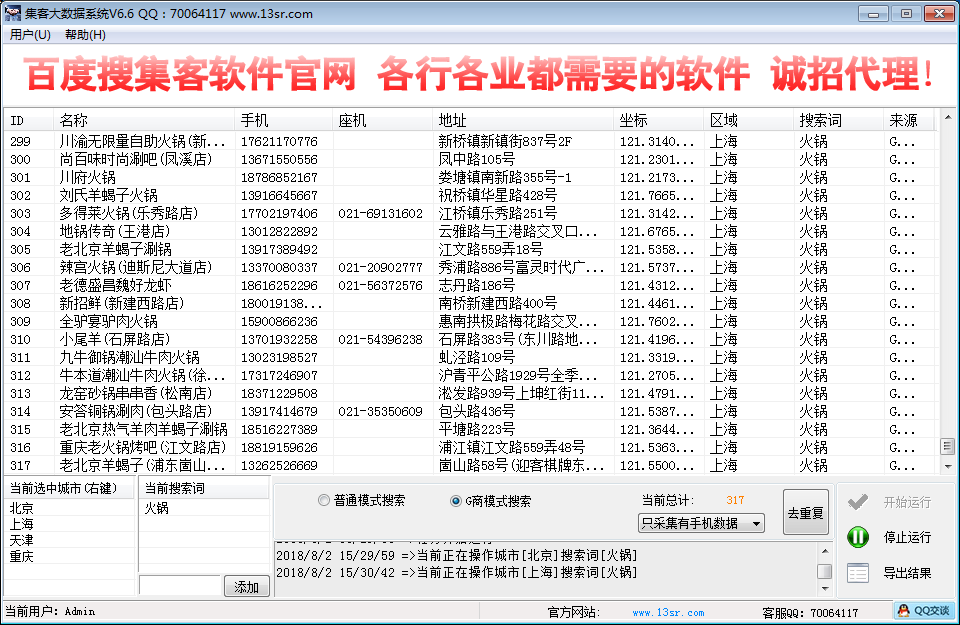Screen dimensions: 960x625
Task: Open the 帮助(H) menu
Action: [x=85, y=35]
